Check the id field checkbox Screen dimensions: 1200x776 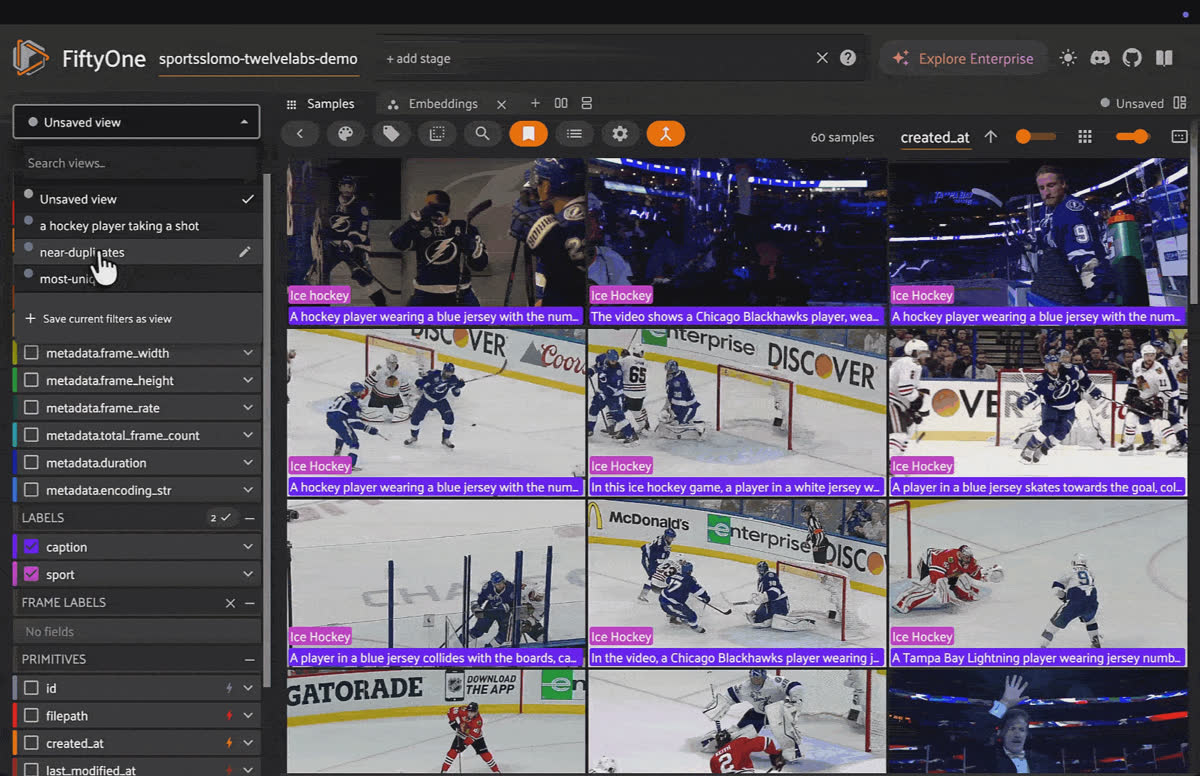pyautogui.click(x=31, y=688)
